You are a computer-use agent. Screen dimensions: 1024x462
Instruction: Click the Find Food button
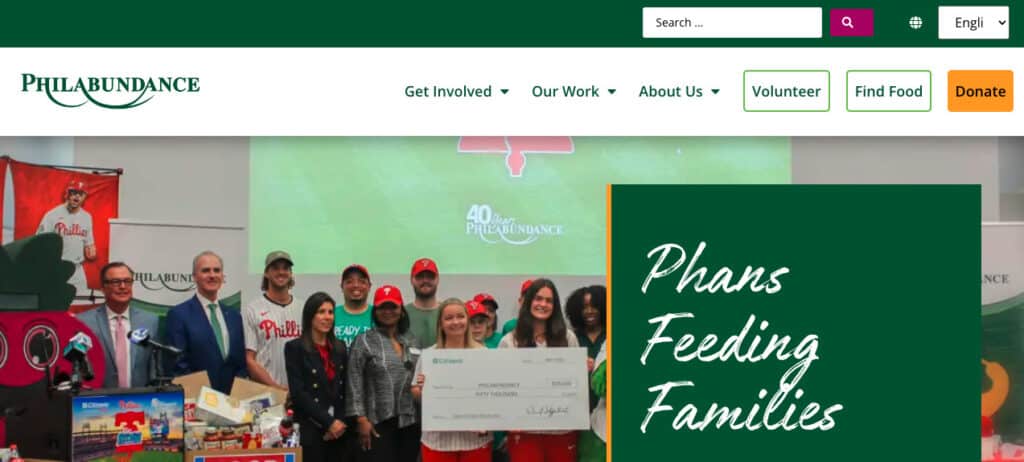pos(888,91)
